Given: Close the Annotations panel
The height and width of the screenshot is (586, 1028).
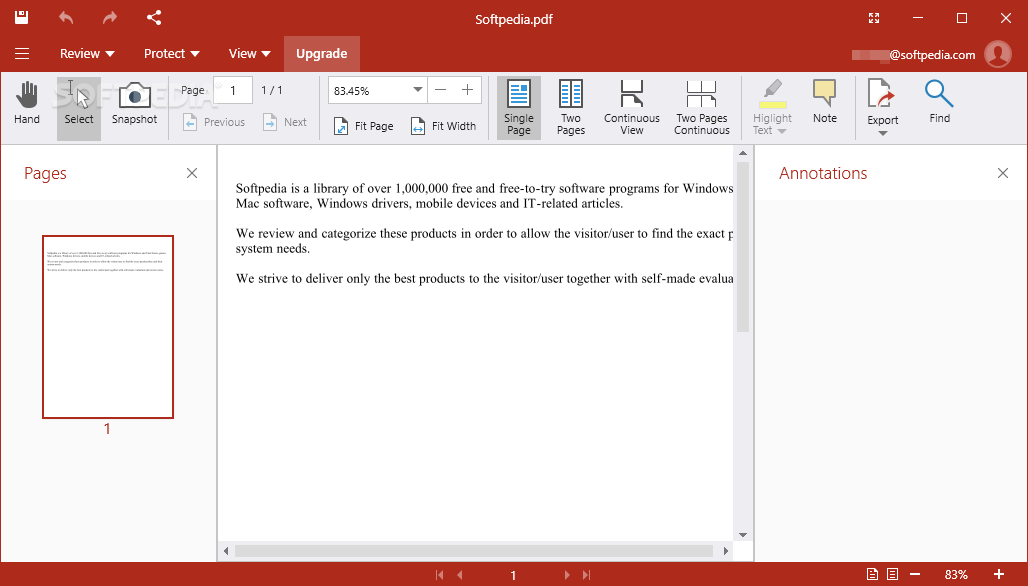Looking at the screenshot, I should [x=1002, y=173].
